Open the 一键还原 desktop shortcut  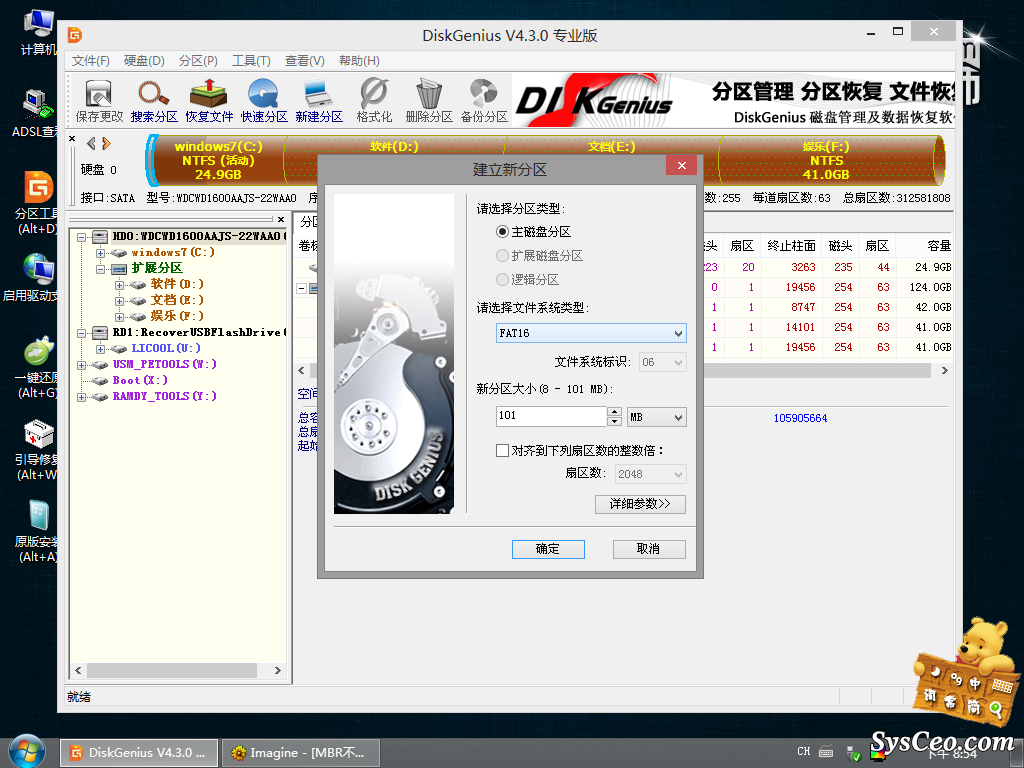point(37,368)
